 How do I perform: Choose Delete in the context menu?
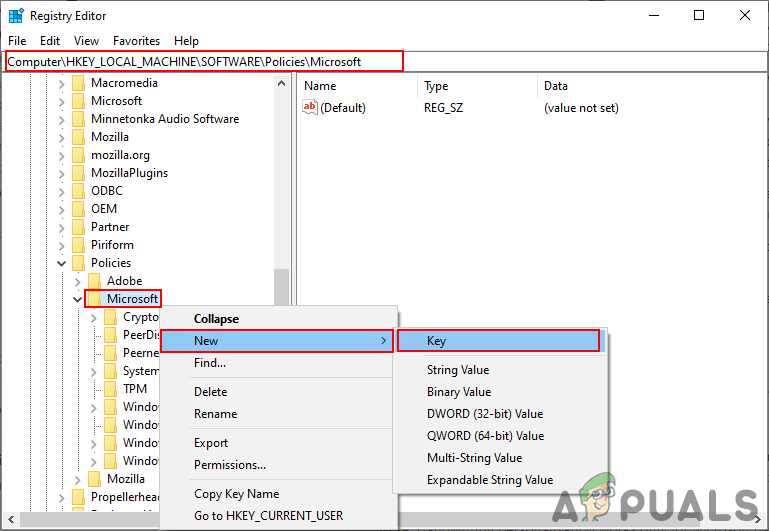tap(278, 392)
